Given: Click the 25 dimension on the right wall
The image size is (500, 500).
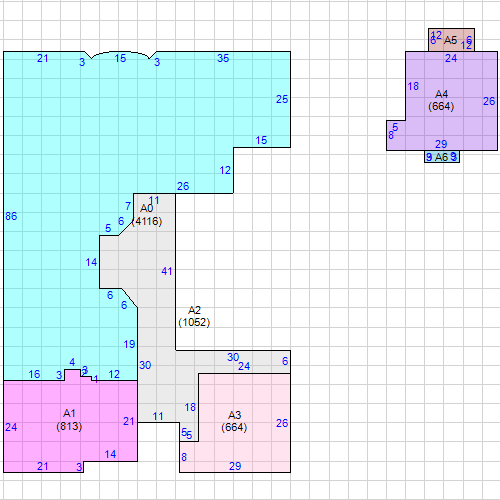Looking at the screenshot, I should (282, 99).
